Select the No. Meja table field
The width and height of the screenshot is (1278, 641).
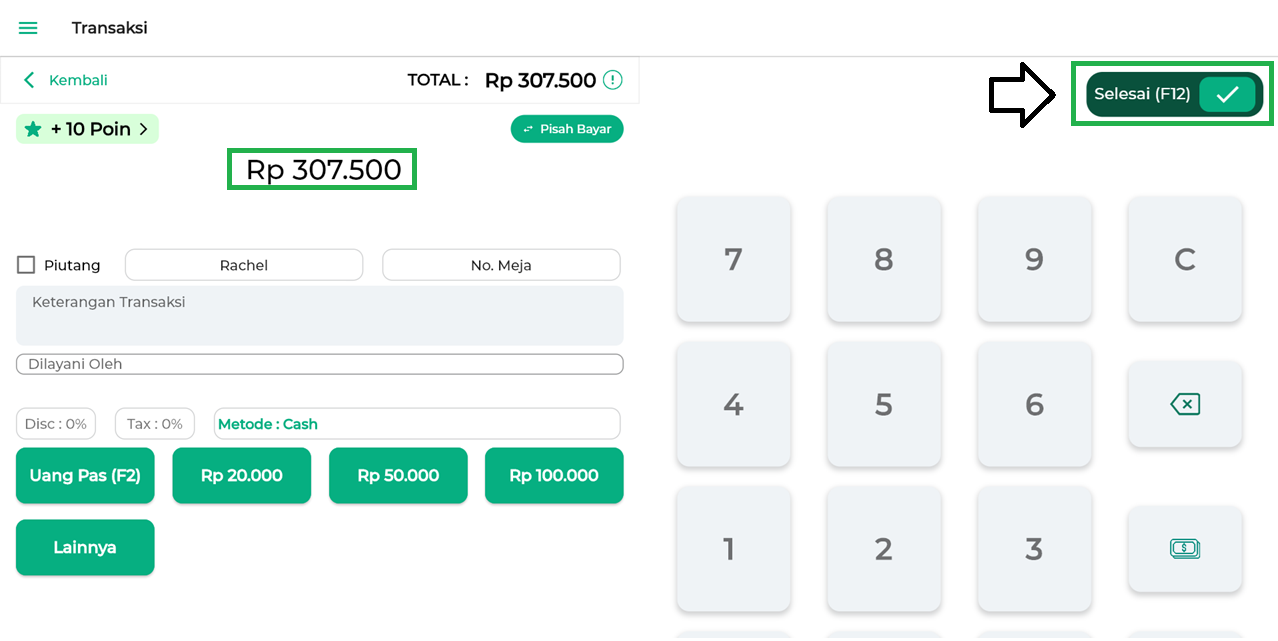(501, 265)
